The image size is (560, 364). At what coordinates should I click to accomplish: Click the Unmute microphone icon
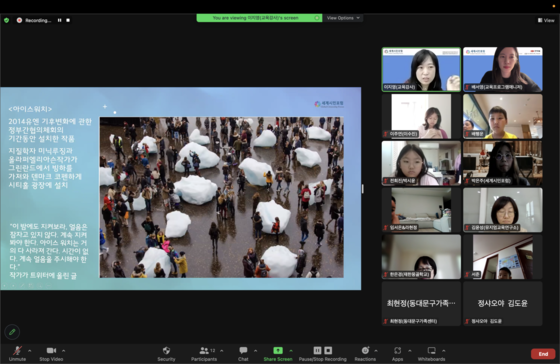point(17,350)
